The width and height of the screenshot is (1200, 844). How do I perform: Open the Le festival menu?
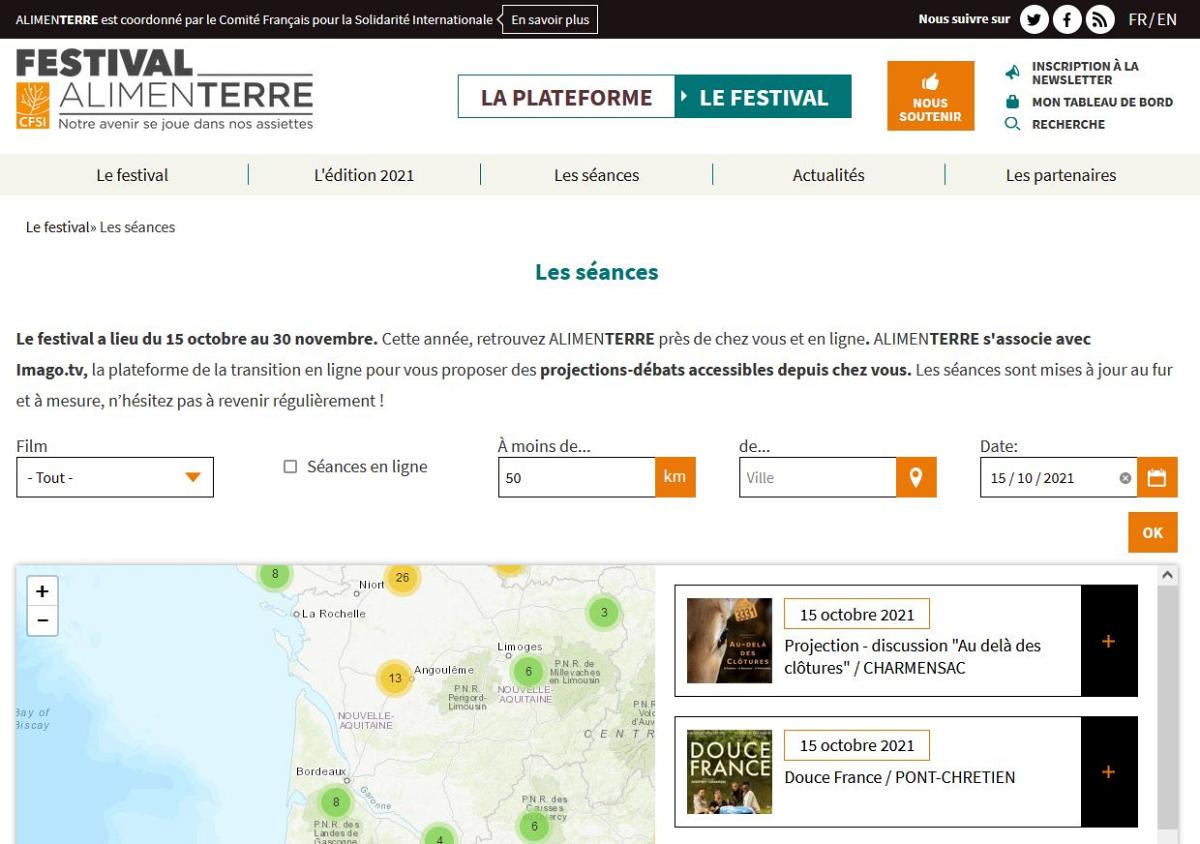(132, 175)
